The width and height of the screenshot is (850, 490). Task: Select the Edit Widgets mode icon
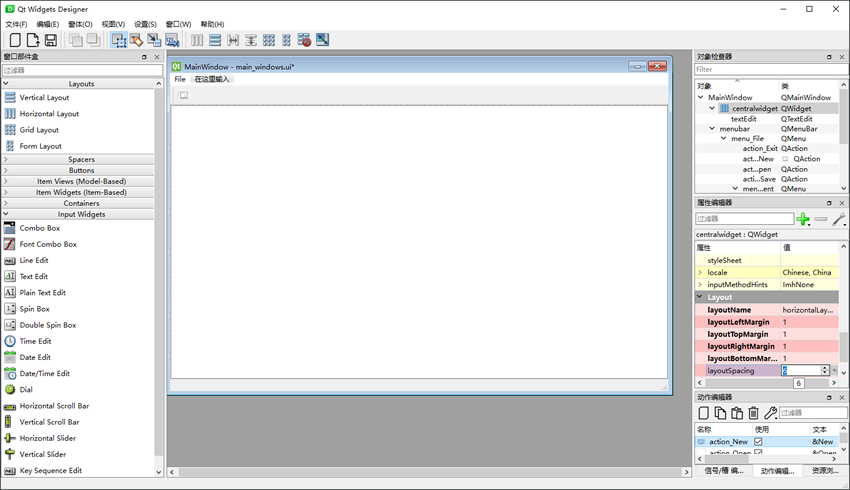click(119, 40)
